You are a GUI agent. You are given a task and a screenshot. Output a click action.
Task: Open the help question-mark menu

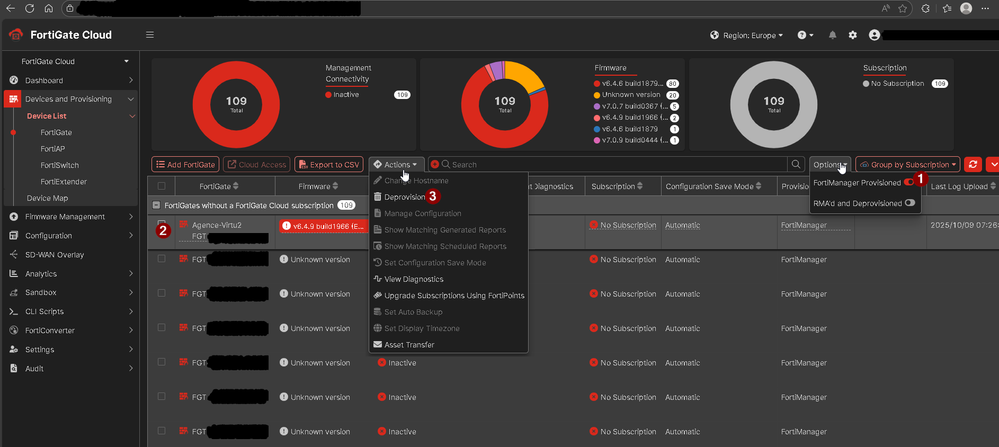point(805,35)
